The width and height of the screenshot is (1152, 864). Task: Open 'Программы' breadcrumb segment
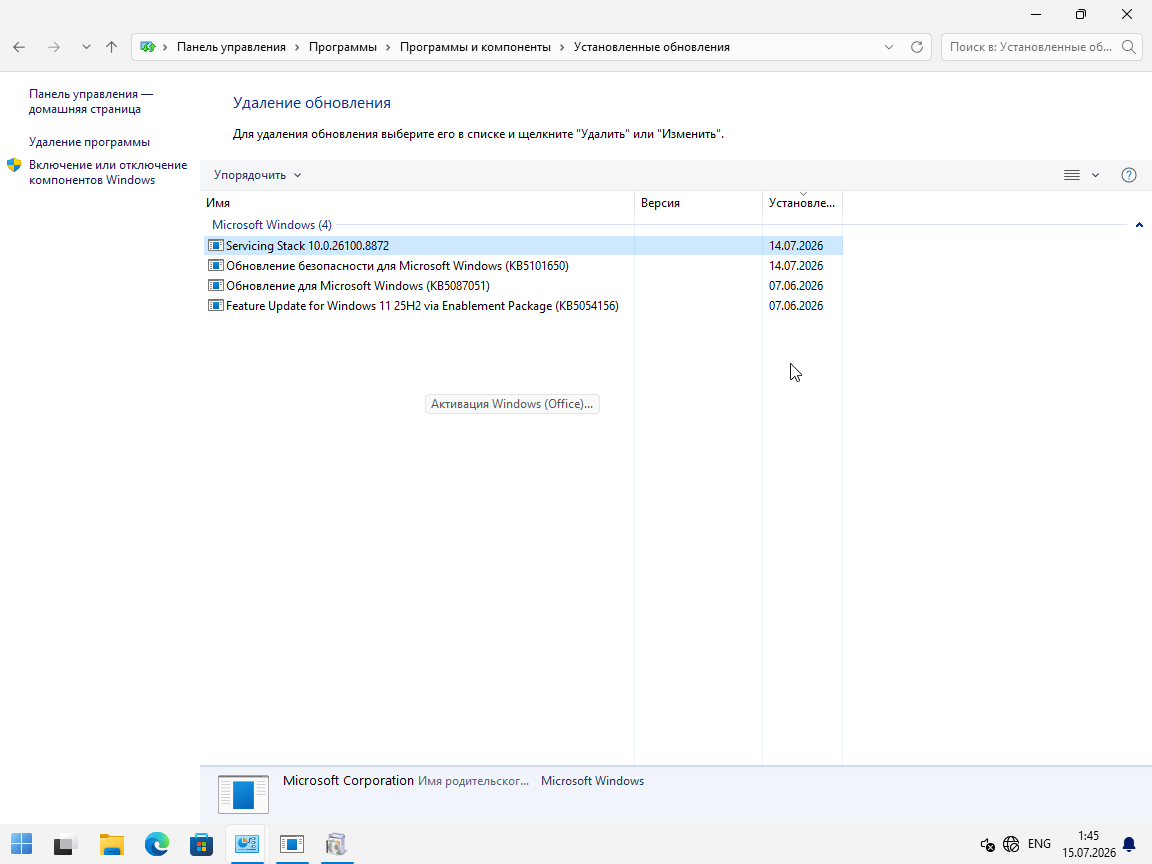point(342,47)
